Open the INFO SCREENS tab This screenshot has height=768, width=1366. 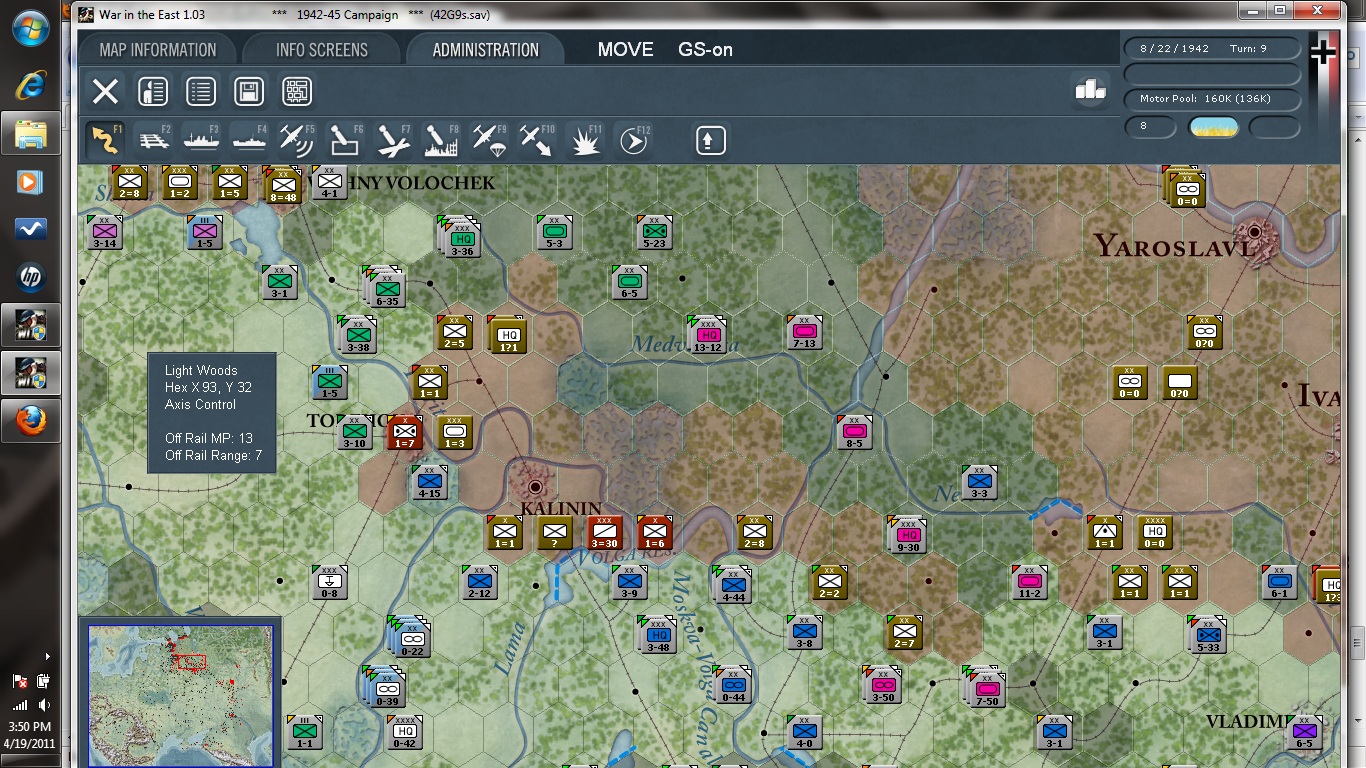(x=322, y=50)
